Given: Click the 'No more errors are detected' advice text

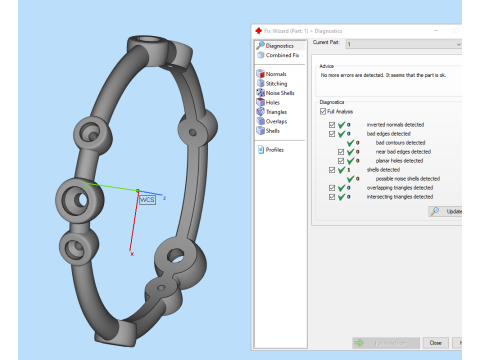Looking at the screenshot, I should coord(383,75).
